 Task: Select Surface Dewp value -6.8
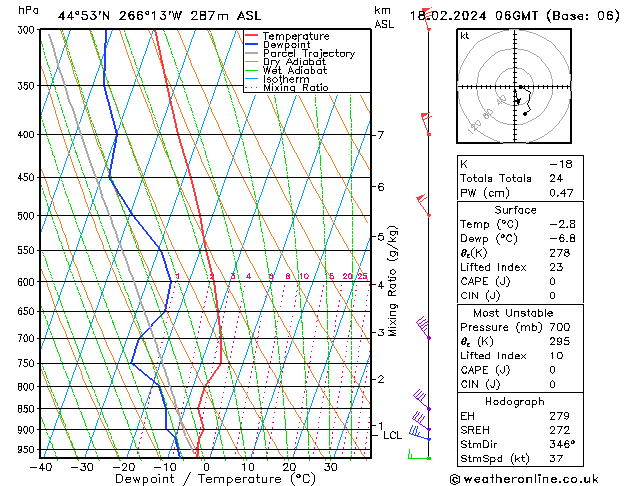pos(562,239)
